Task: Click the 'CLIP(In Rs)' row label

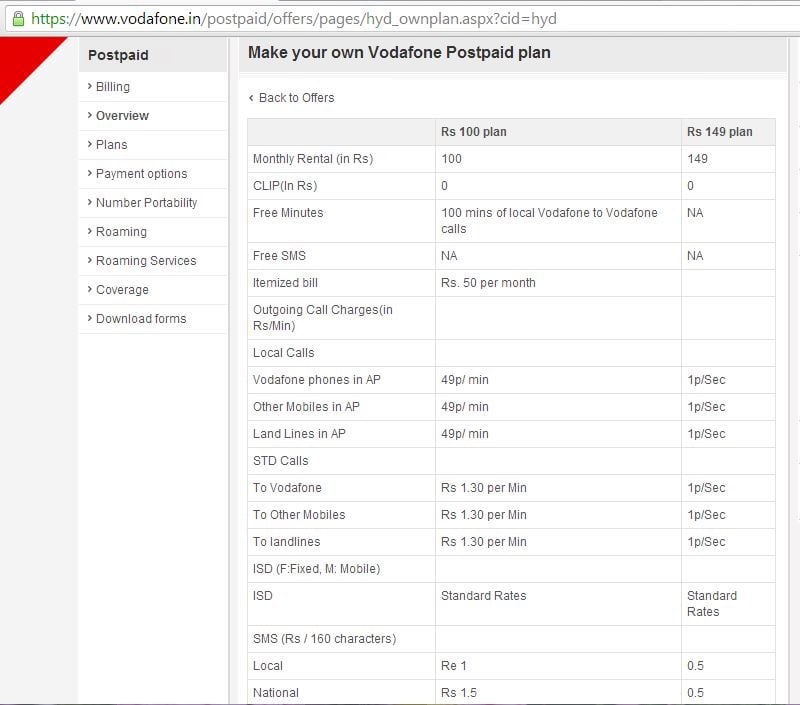Action: click(285, 186)
